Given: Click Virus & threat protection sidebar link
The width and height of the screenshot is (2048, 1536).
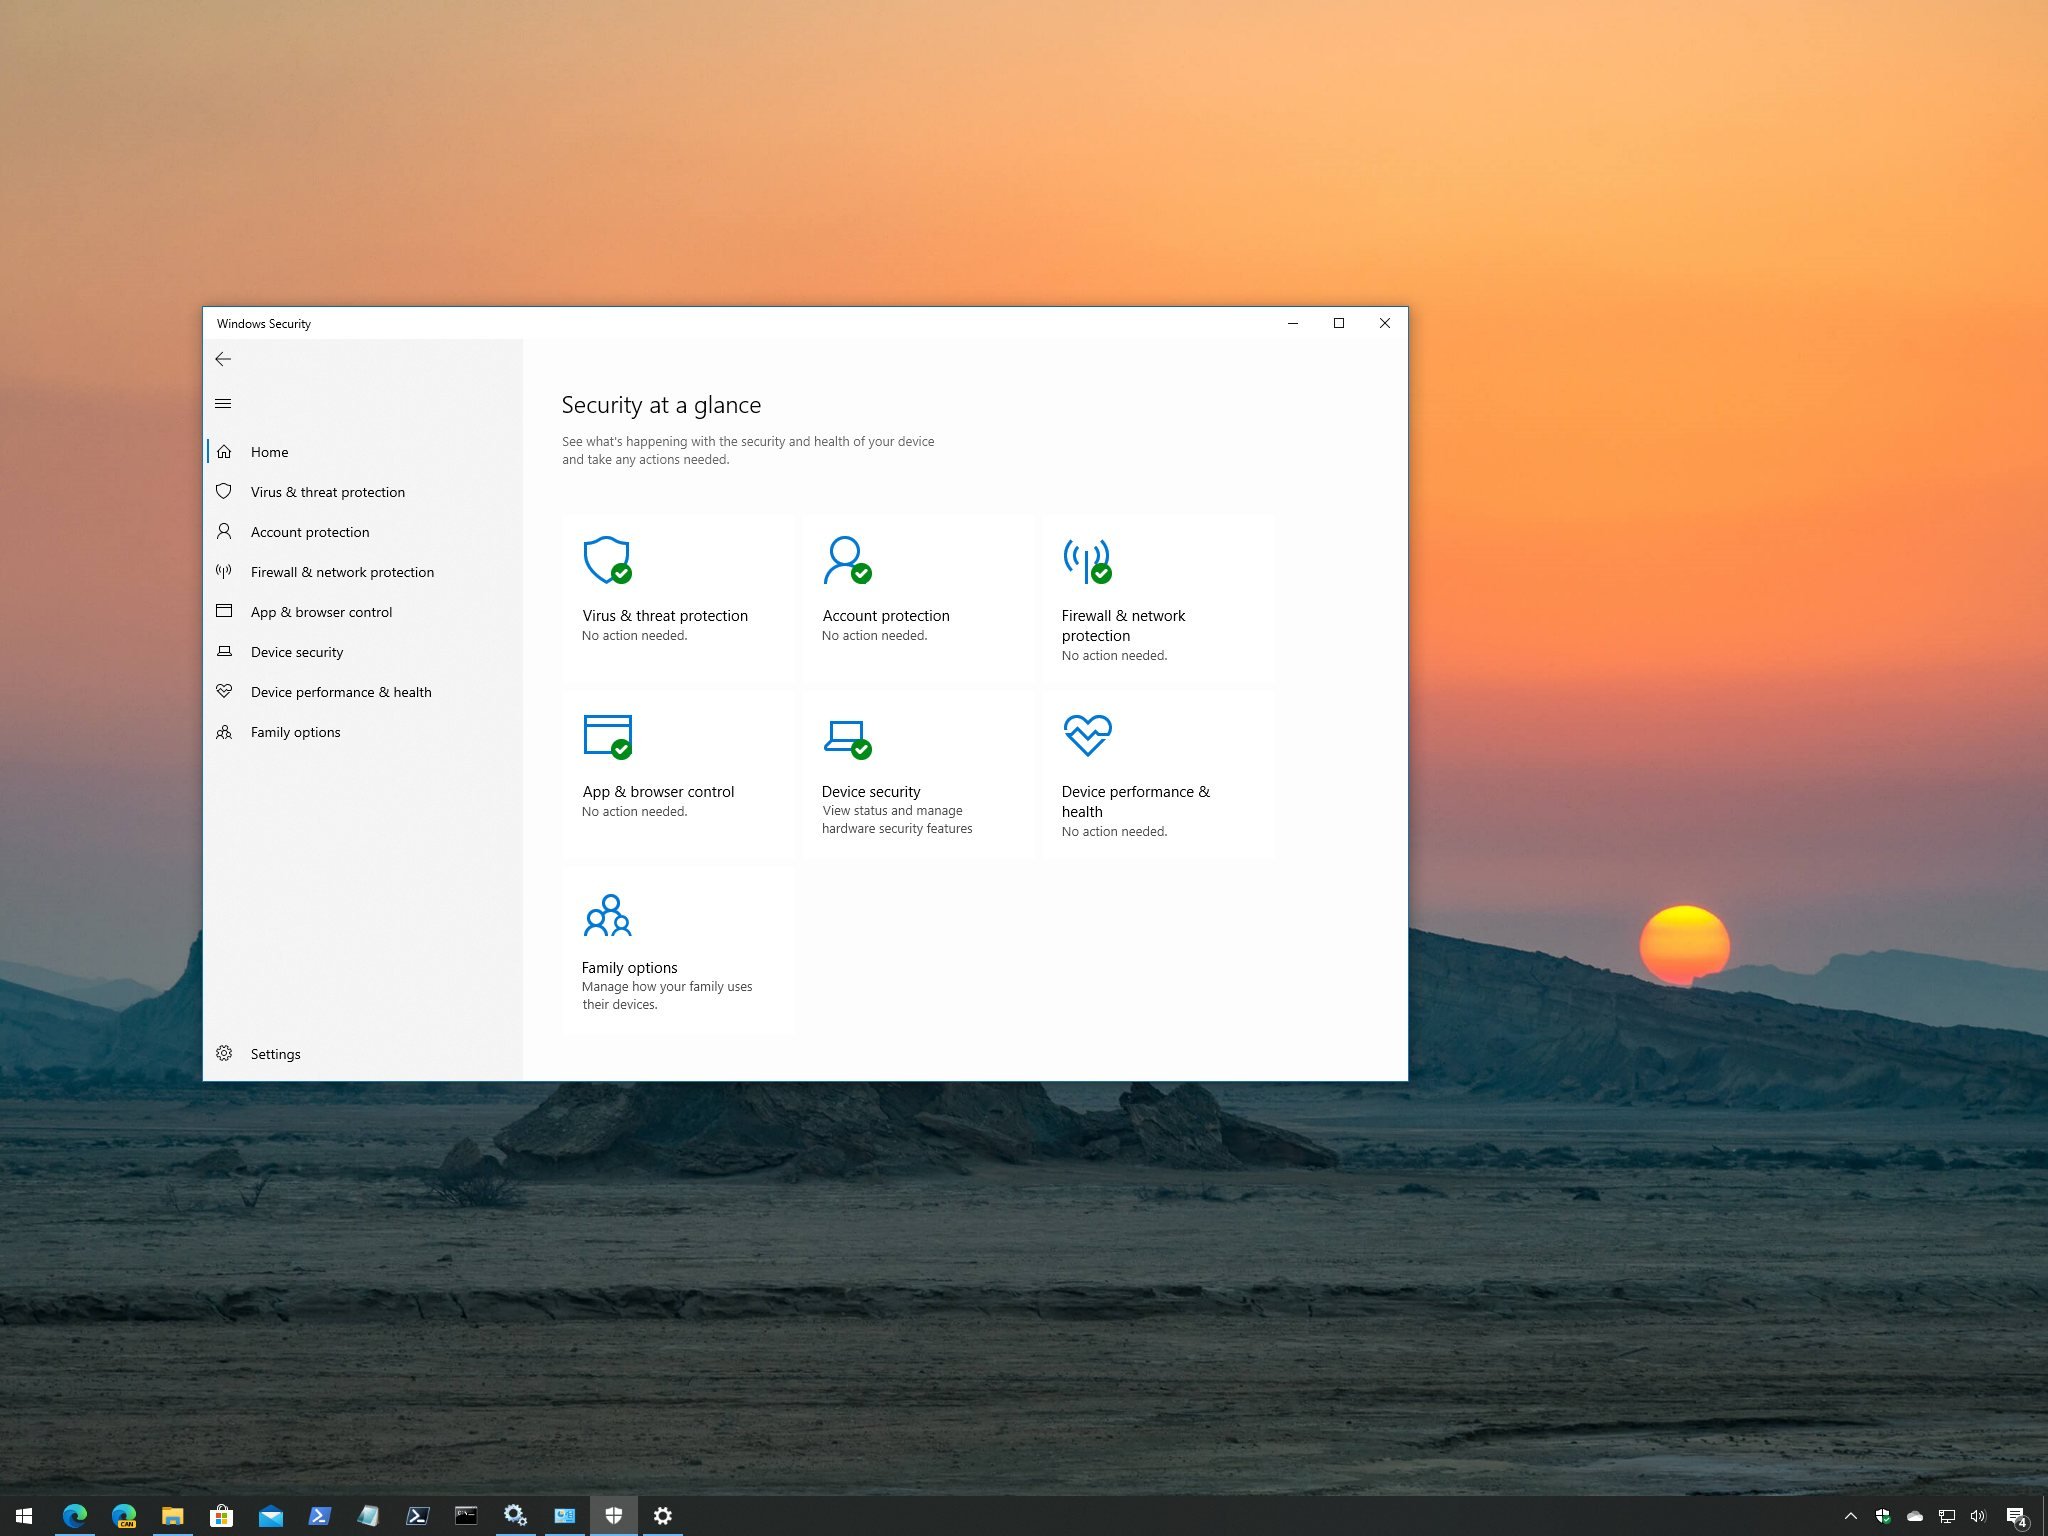Looking at the screenshot, I should (327, 490).
